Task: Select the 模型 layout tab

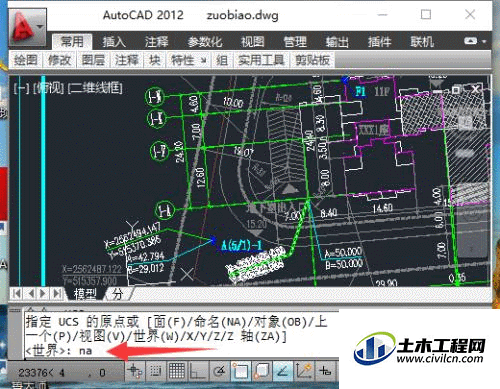Action: coord(85,294)
